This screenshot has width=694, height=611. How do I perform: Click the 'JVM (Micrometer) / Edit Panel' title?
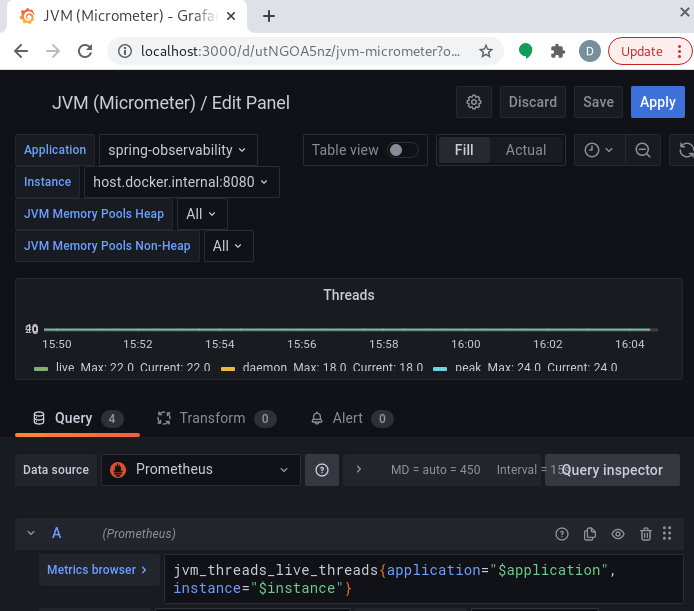coord(171,103)
